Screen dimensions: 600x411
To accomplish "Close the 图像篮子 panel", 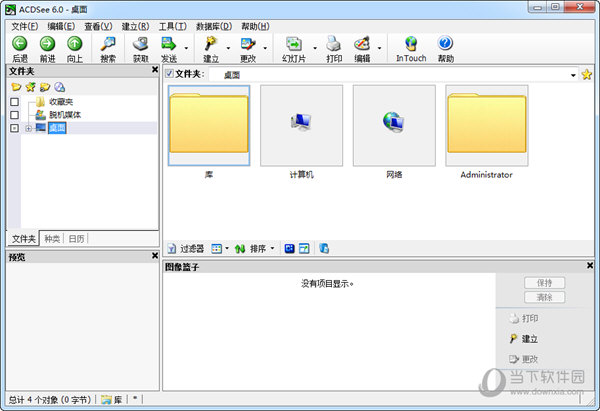I will (590, 265).
